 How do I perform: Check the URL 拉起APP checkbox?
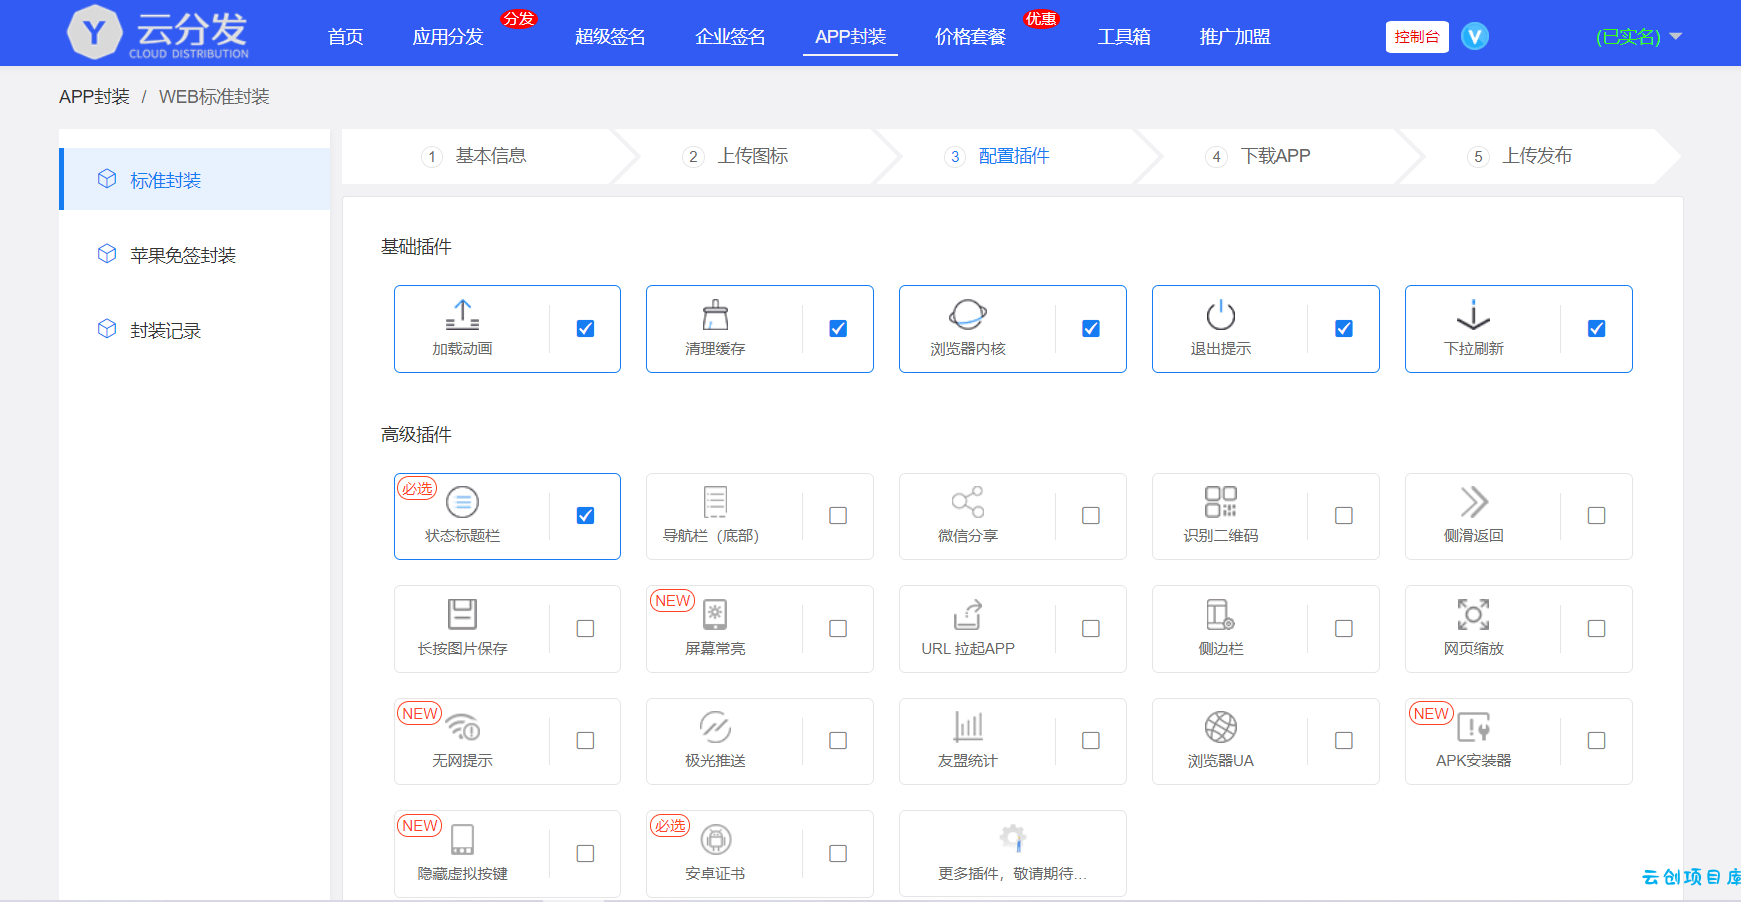[1091, 628]
